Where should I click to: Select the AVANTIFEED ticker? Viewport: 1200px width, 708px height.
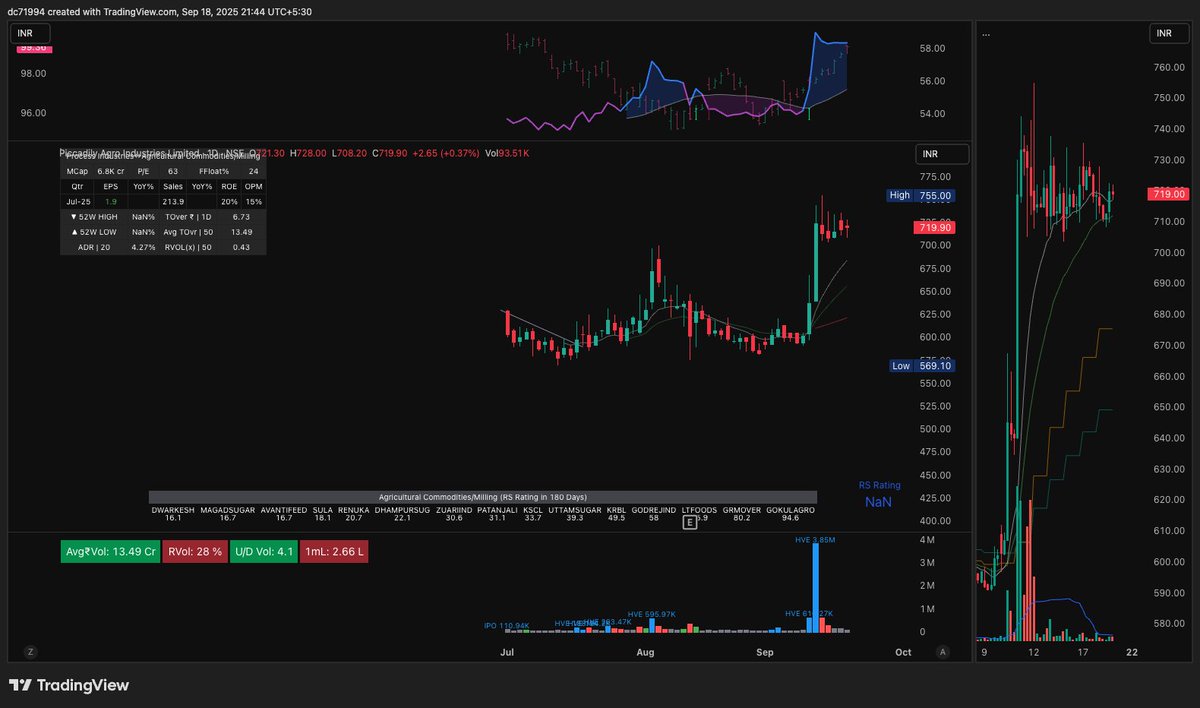click(283, 510)
